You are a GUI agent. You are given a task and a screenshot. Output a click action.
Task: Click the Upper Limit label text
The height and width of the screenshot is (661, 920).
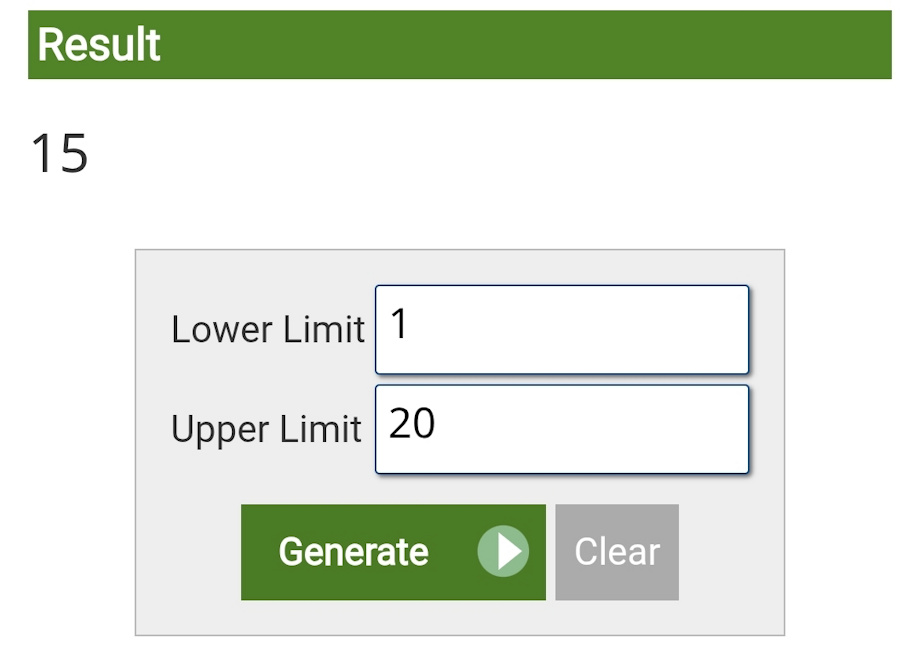tap(266, 430)
